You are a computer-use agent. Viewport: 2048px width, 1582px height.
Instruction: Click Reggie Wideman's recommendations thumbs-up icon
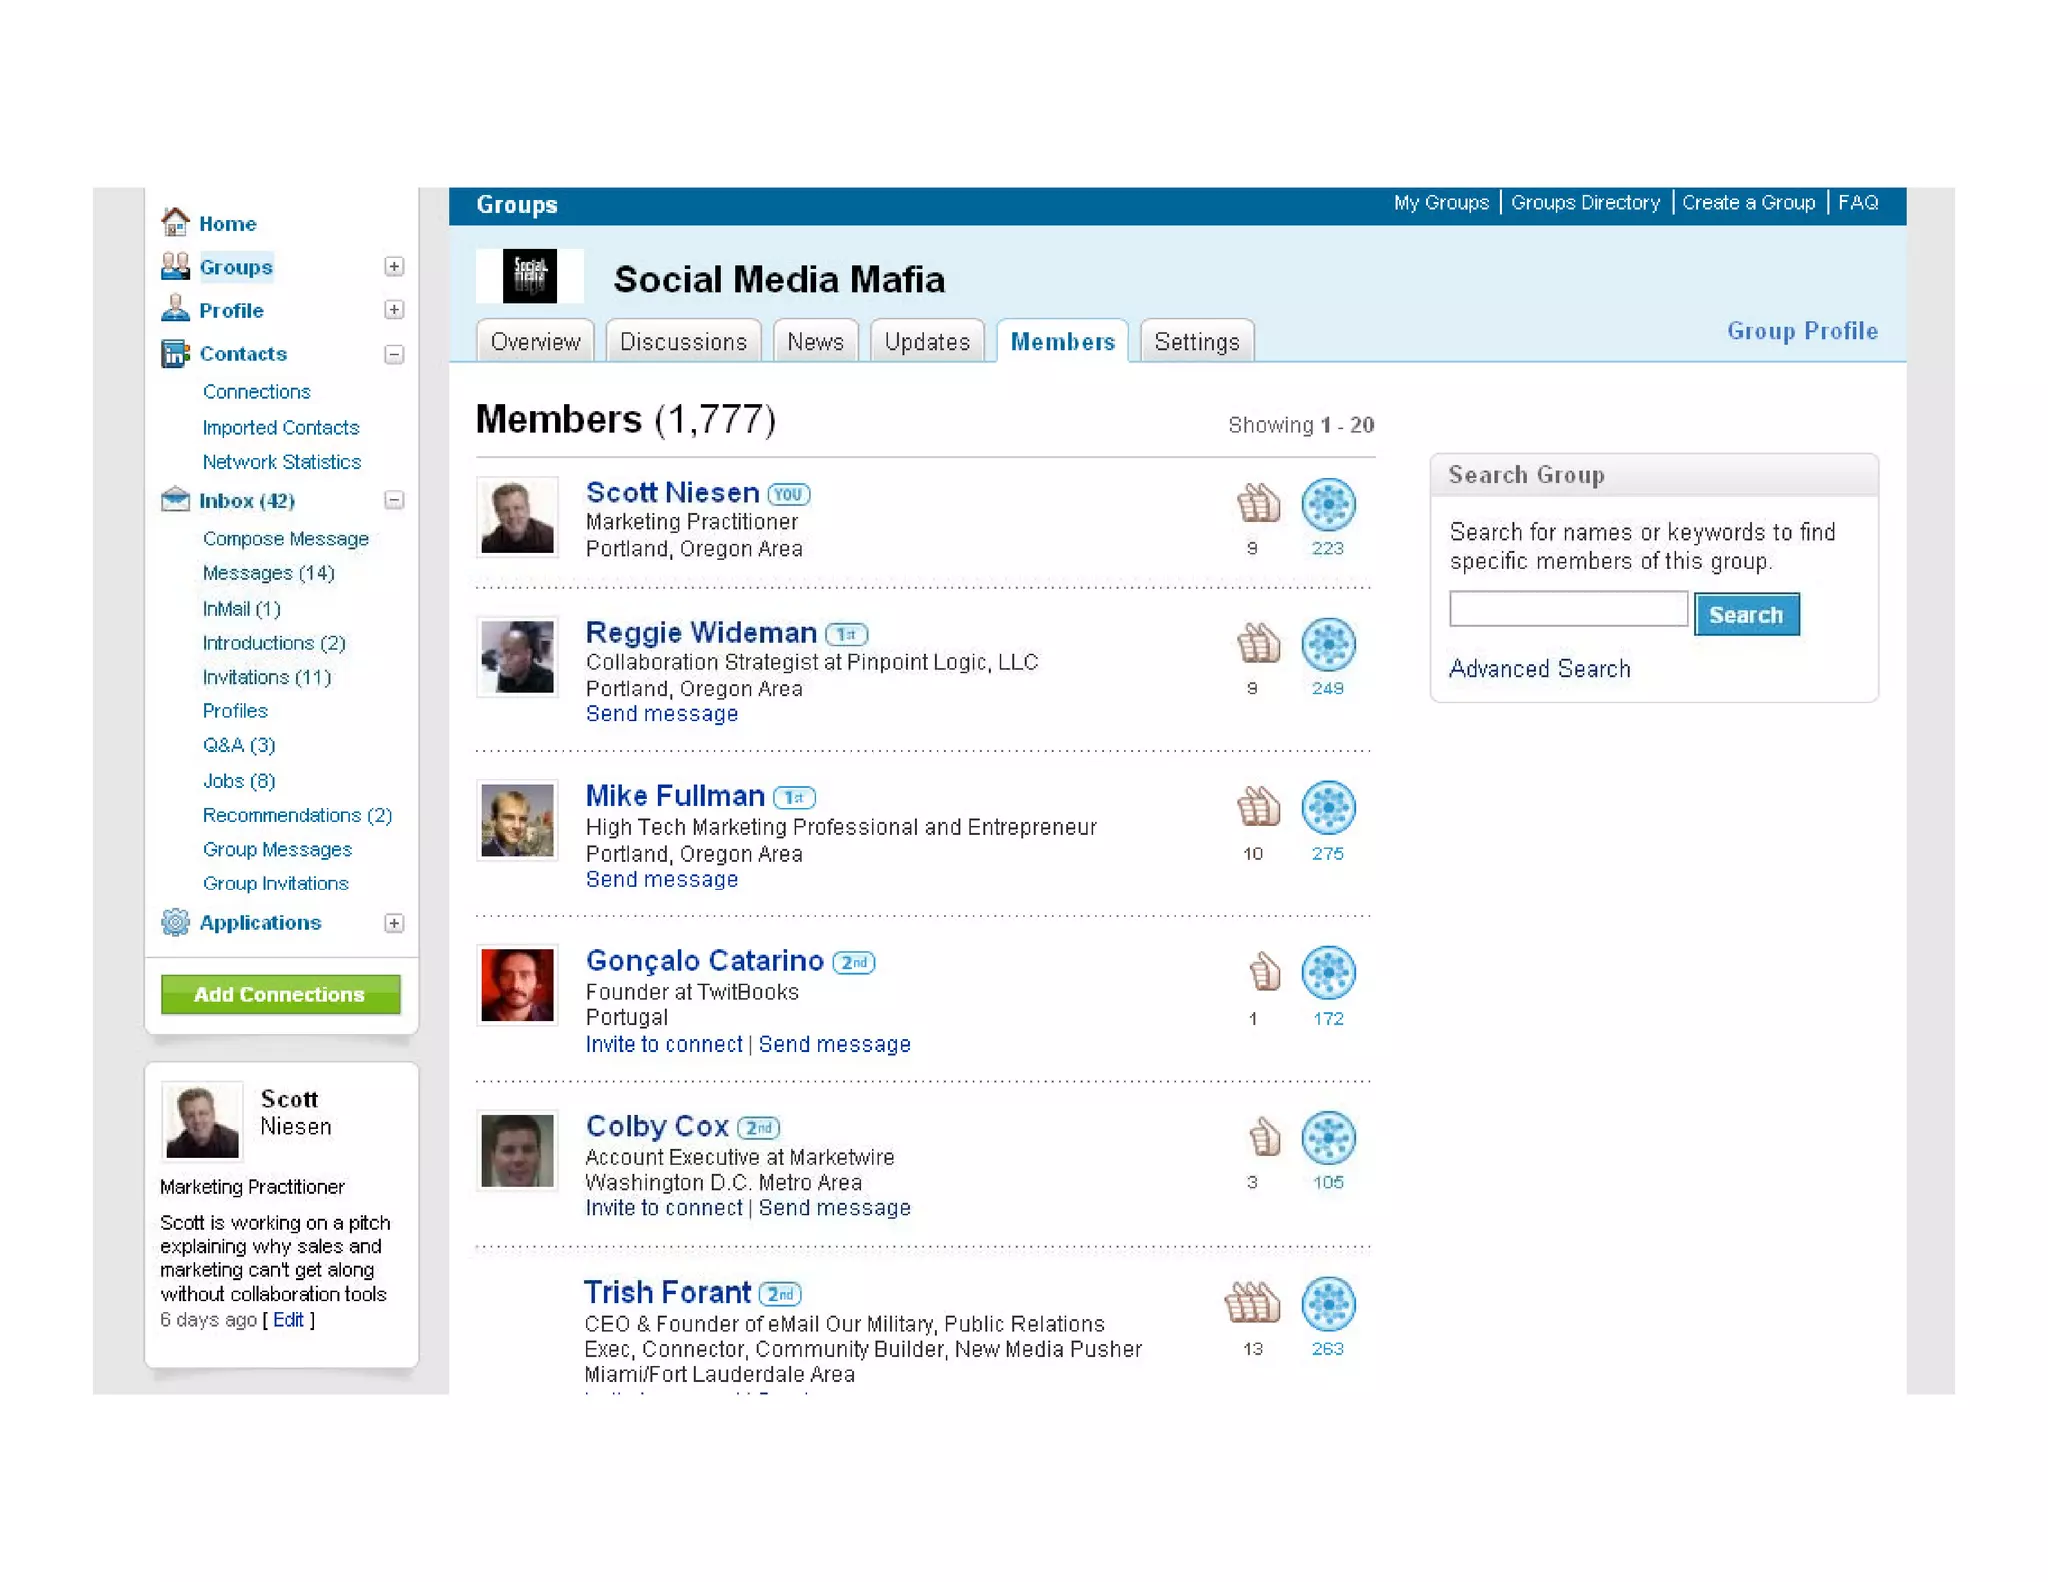click(1257, 643)
